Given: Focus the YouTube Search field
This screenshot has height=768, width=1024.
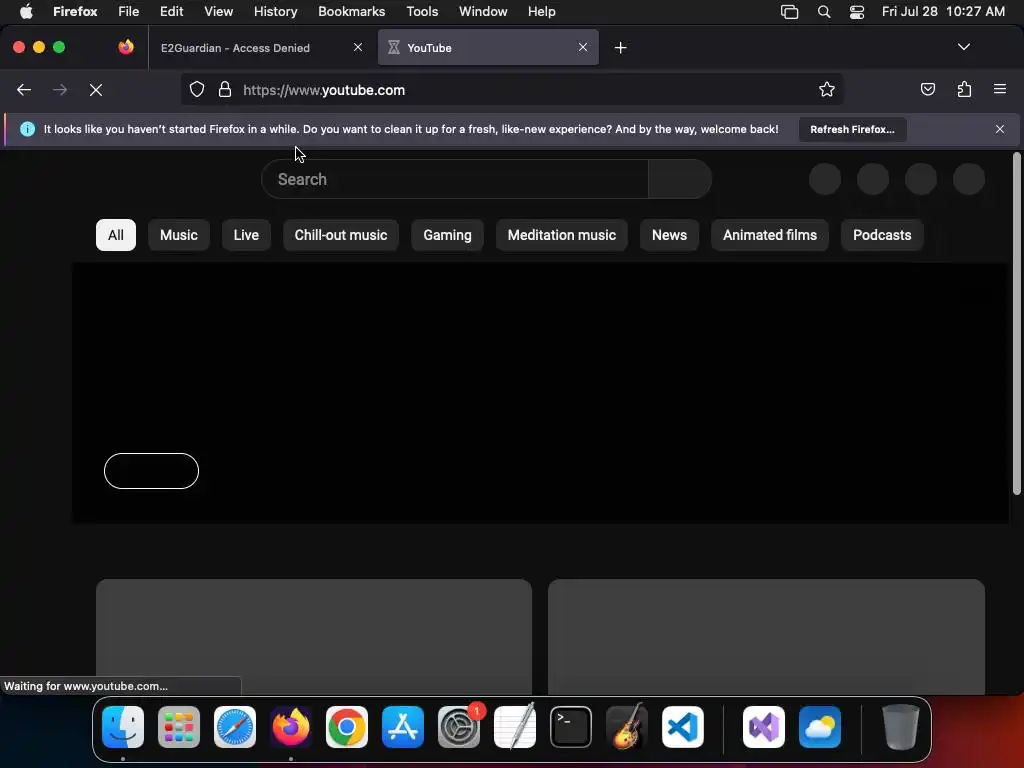Looking at the screenshot, I should pyautogui.click(x=455, y=180).
